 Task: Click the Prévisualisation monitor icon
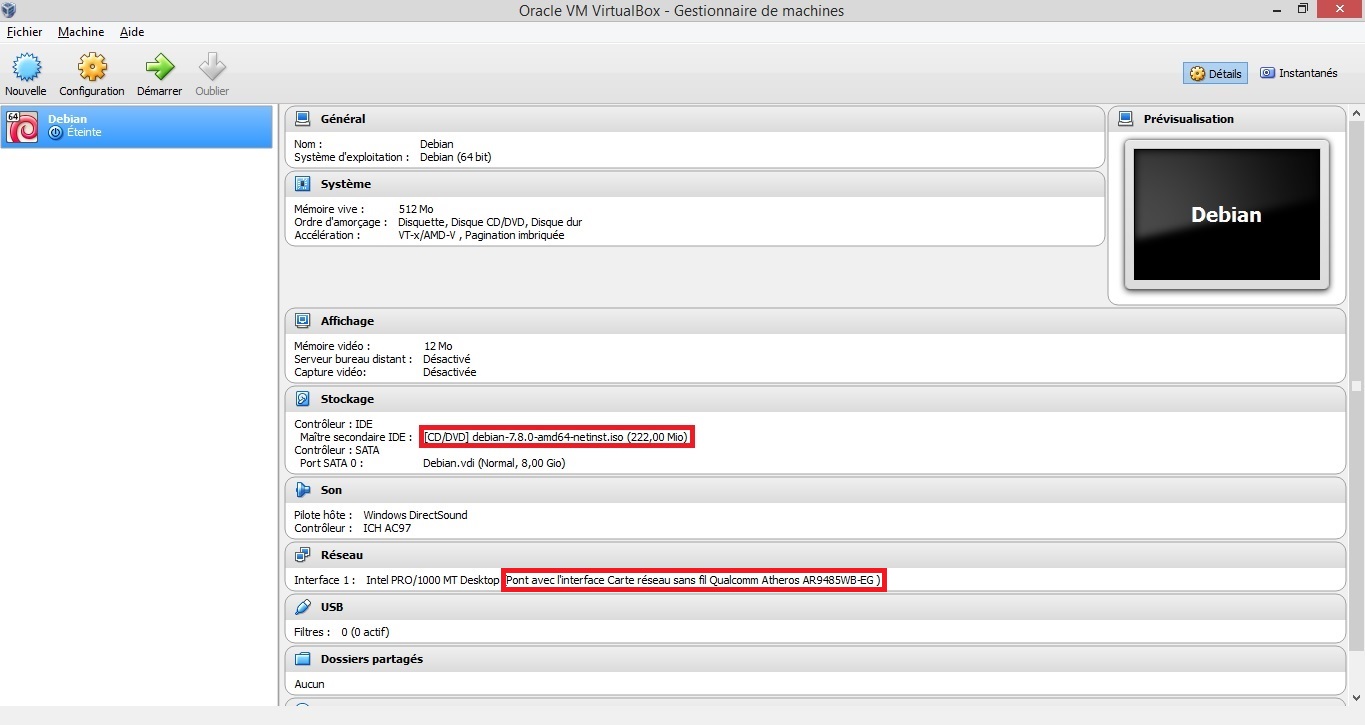(1125, 119)
